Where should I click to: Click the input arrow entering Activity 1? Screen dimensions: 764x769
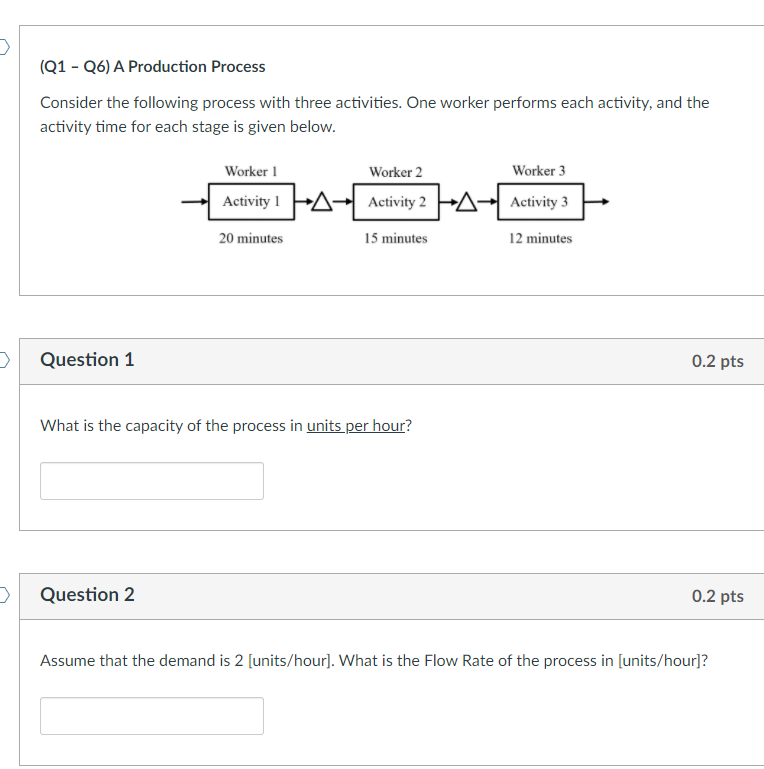(x=194, y=202)
